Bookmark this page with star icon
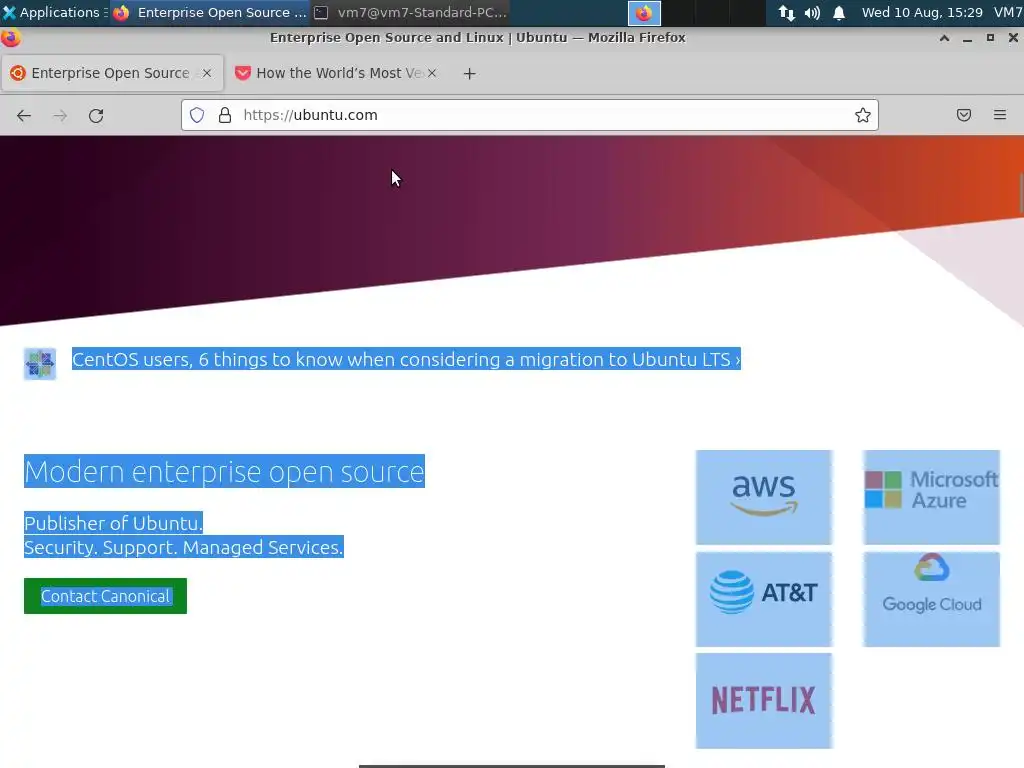Image resolution: width=1024 pixels, height=768 pixels. pos(863,115)
